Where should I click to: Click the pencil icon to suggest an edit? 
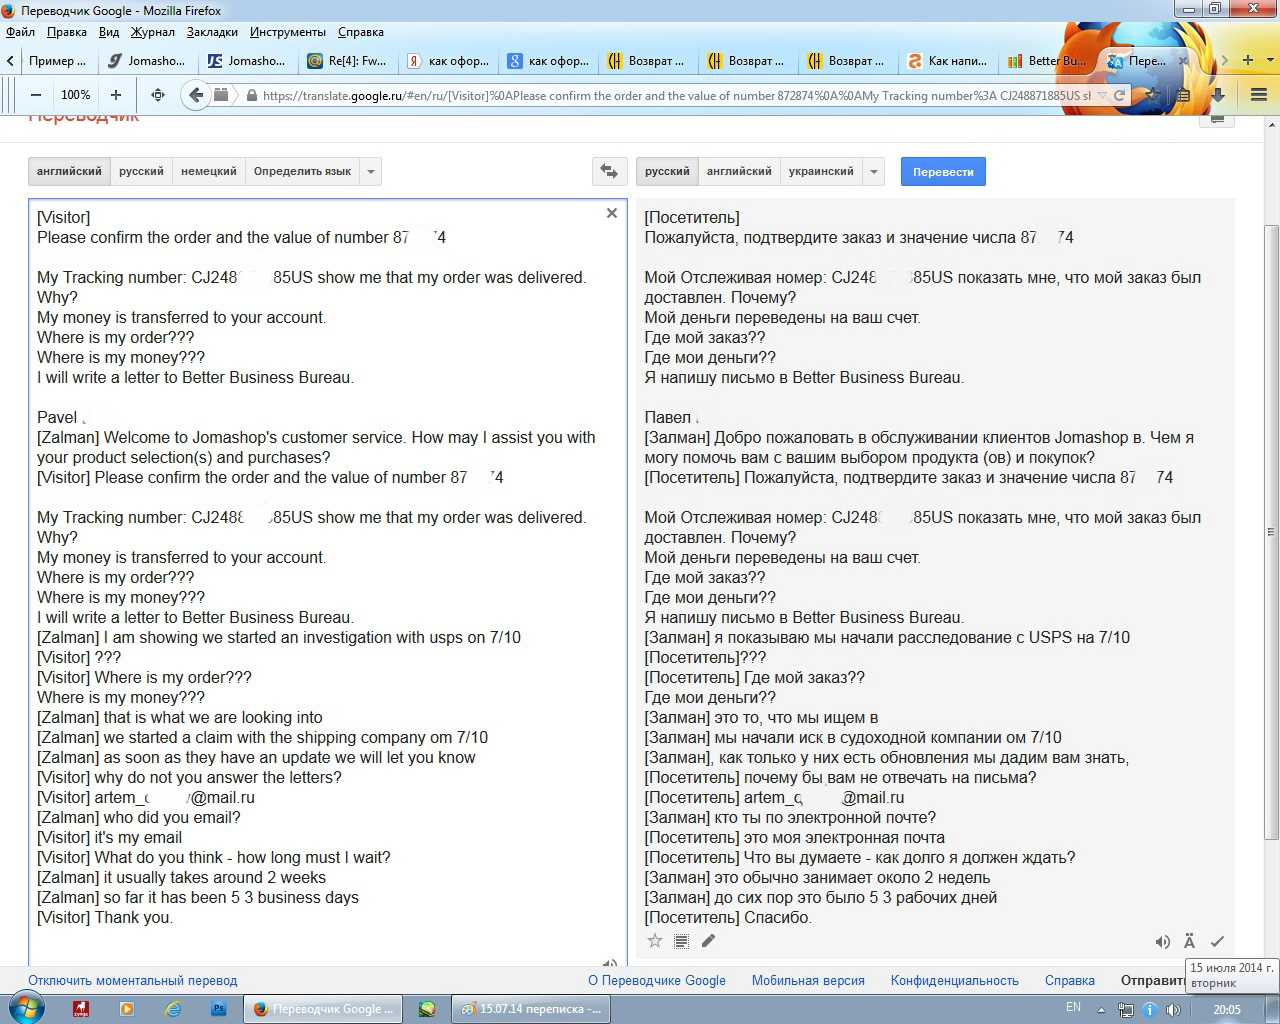(708, 941)
